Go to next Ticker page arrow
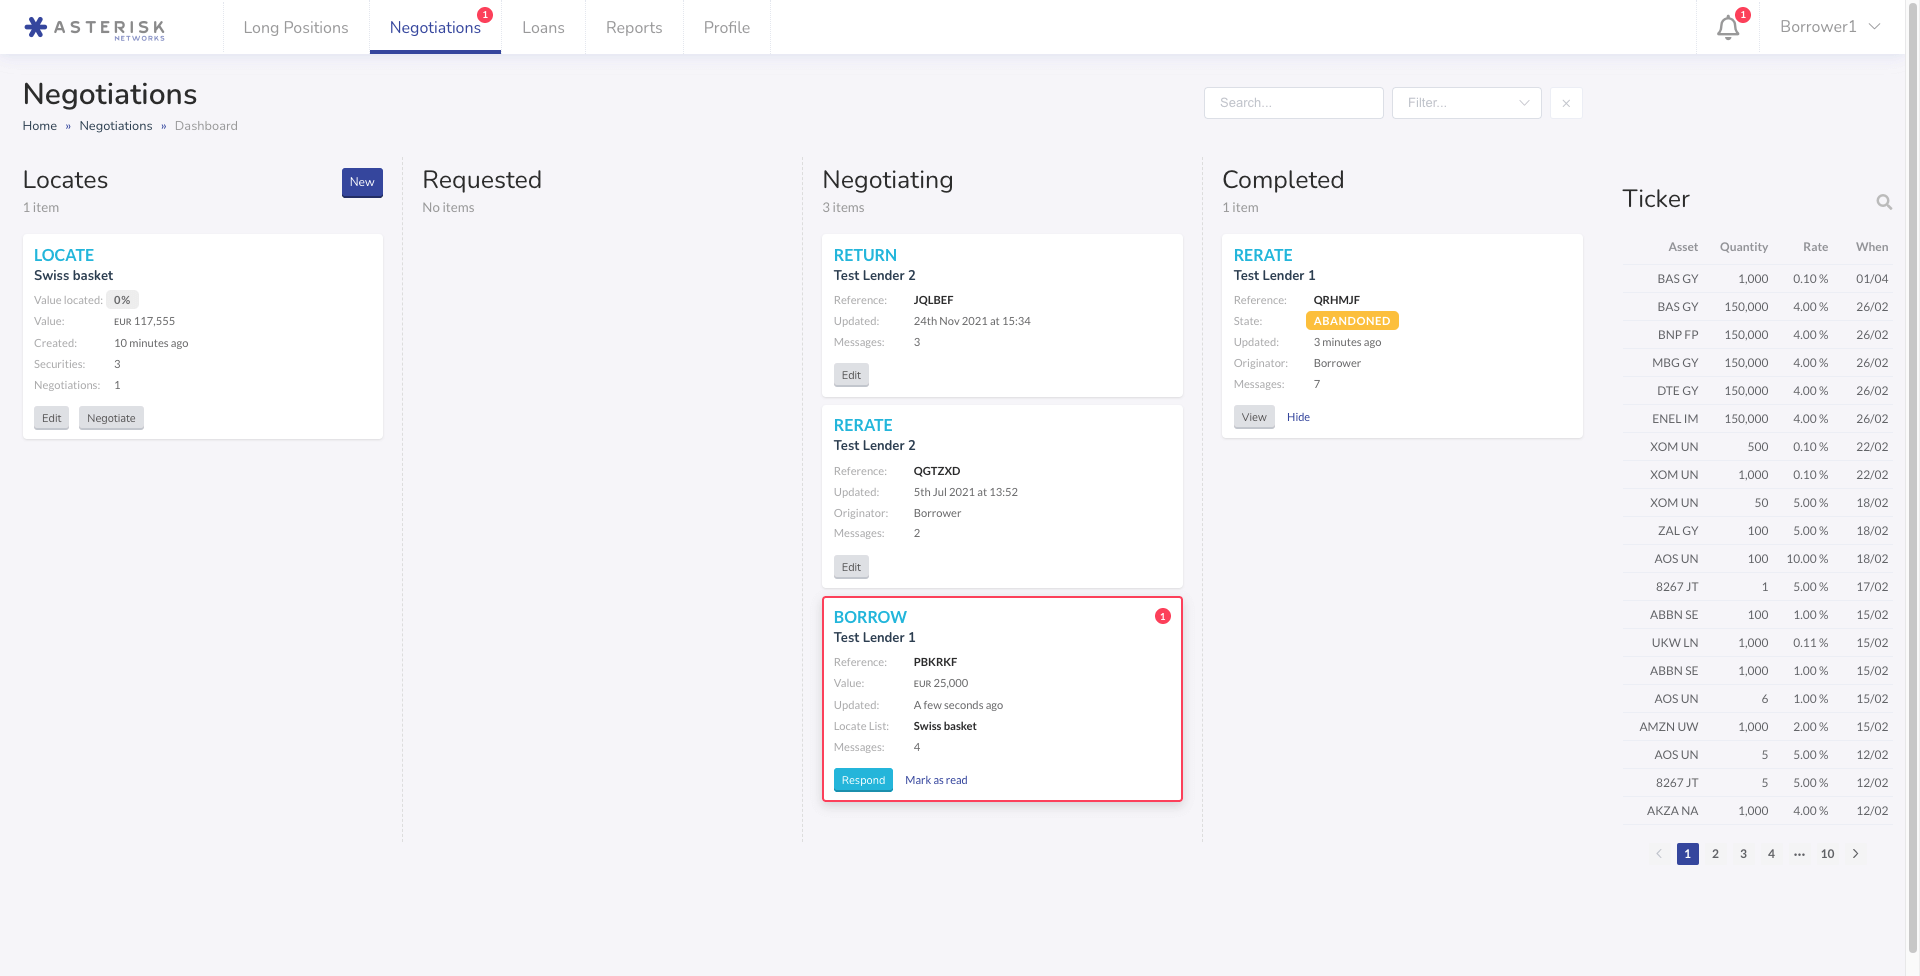Image resolution: width=1920 pixels, height=976 pixels. 1856,854
